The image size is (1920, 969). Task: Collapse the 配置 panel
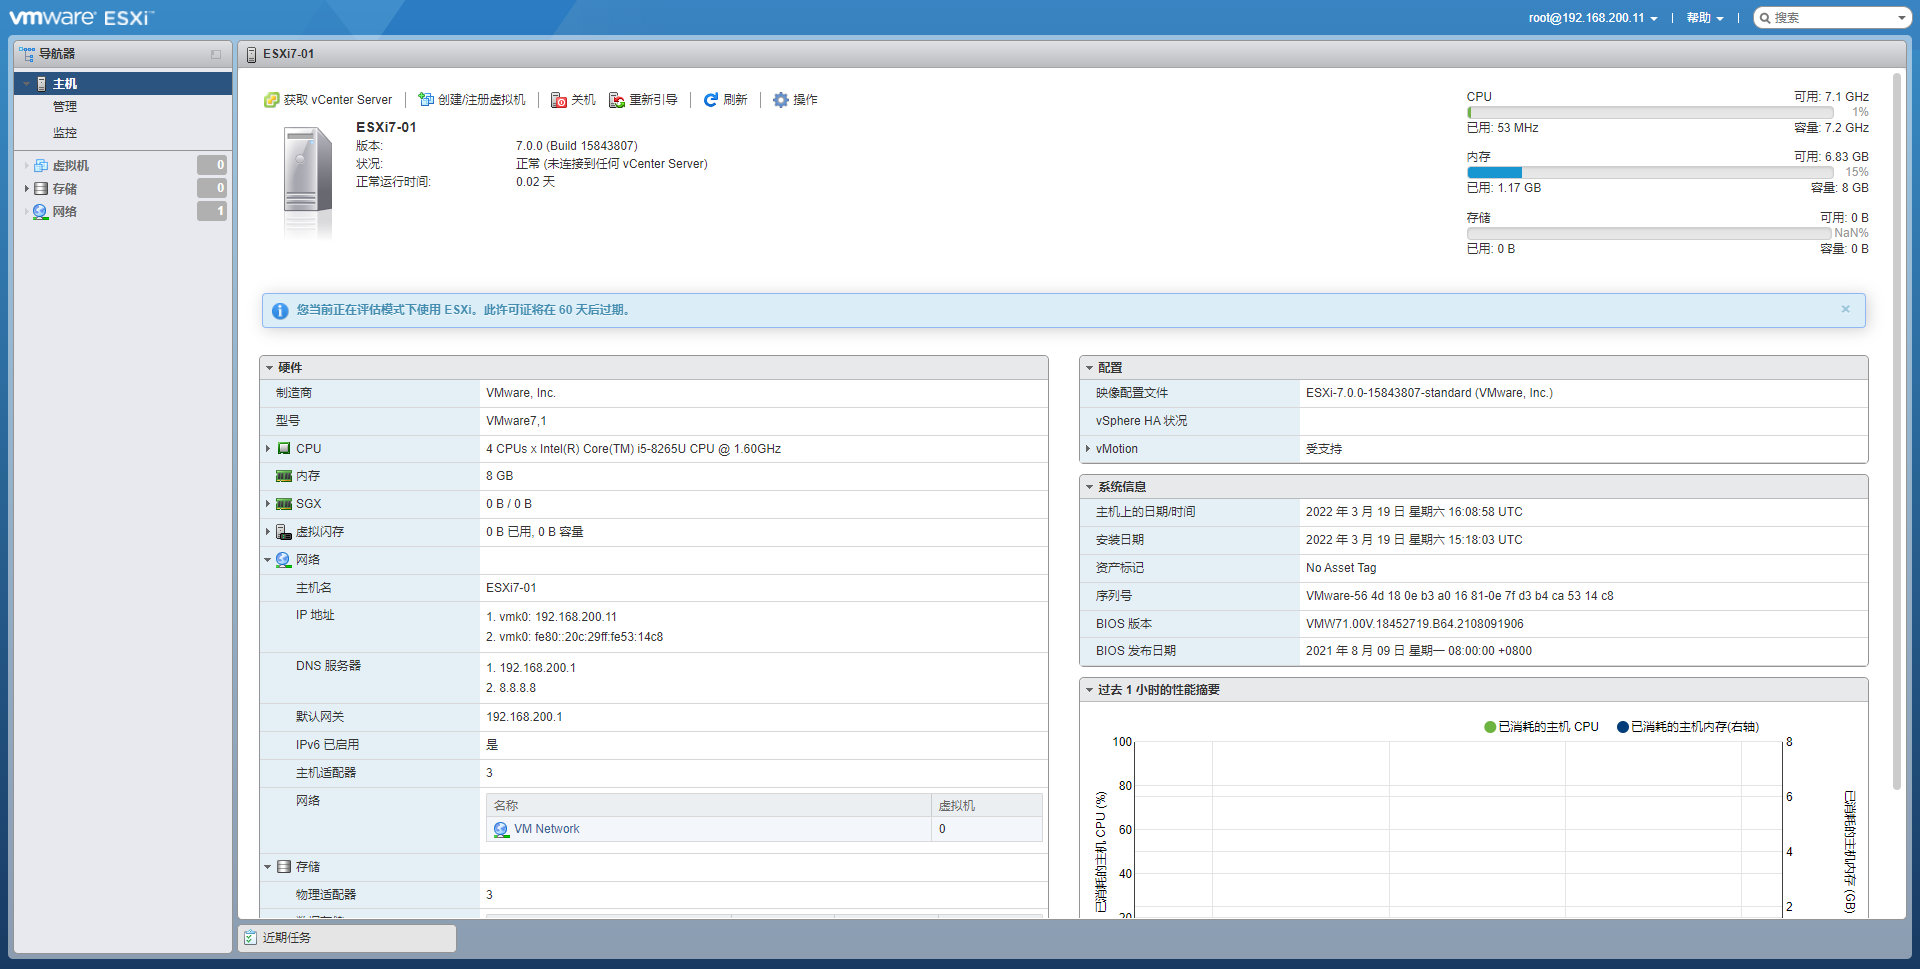[1089, 368]
